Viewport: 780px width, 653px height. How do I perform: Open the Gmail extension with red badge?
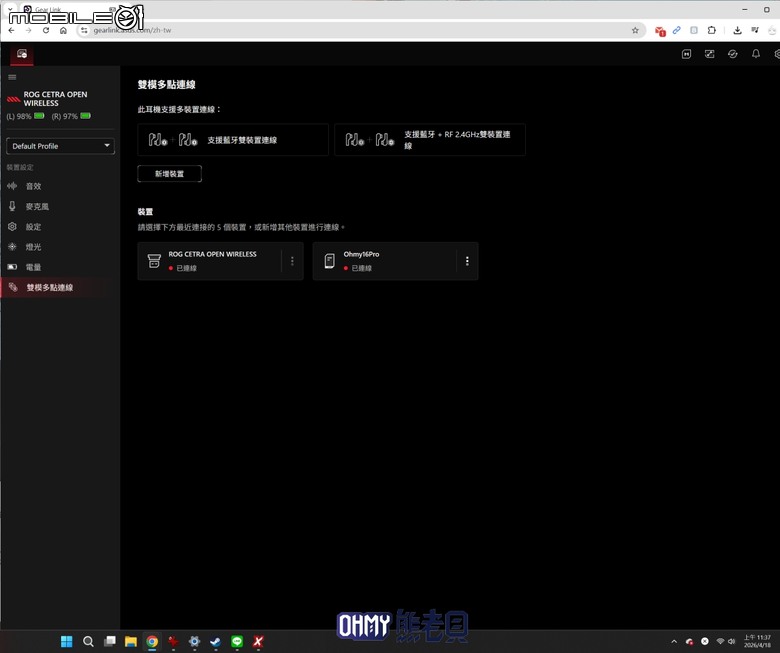point(660,31)
